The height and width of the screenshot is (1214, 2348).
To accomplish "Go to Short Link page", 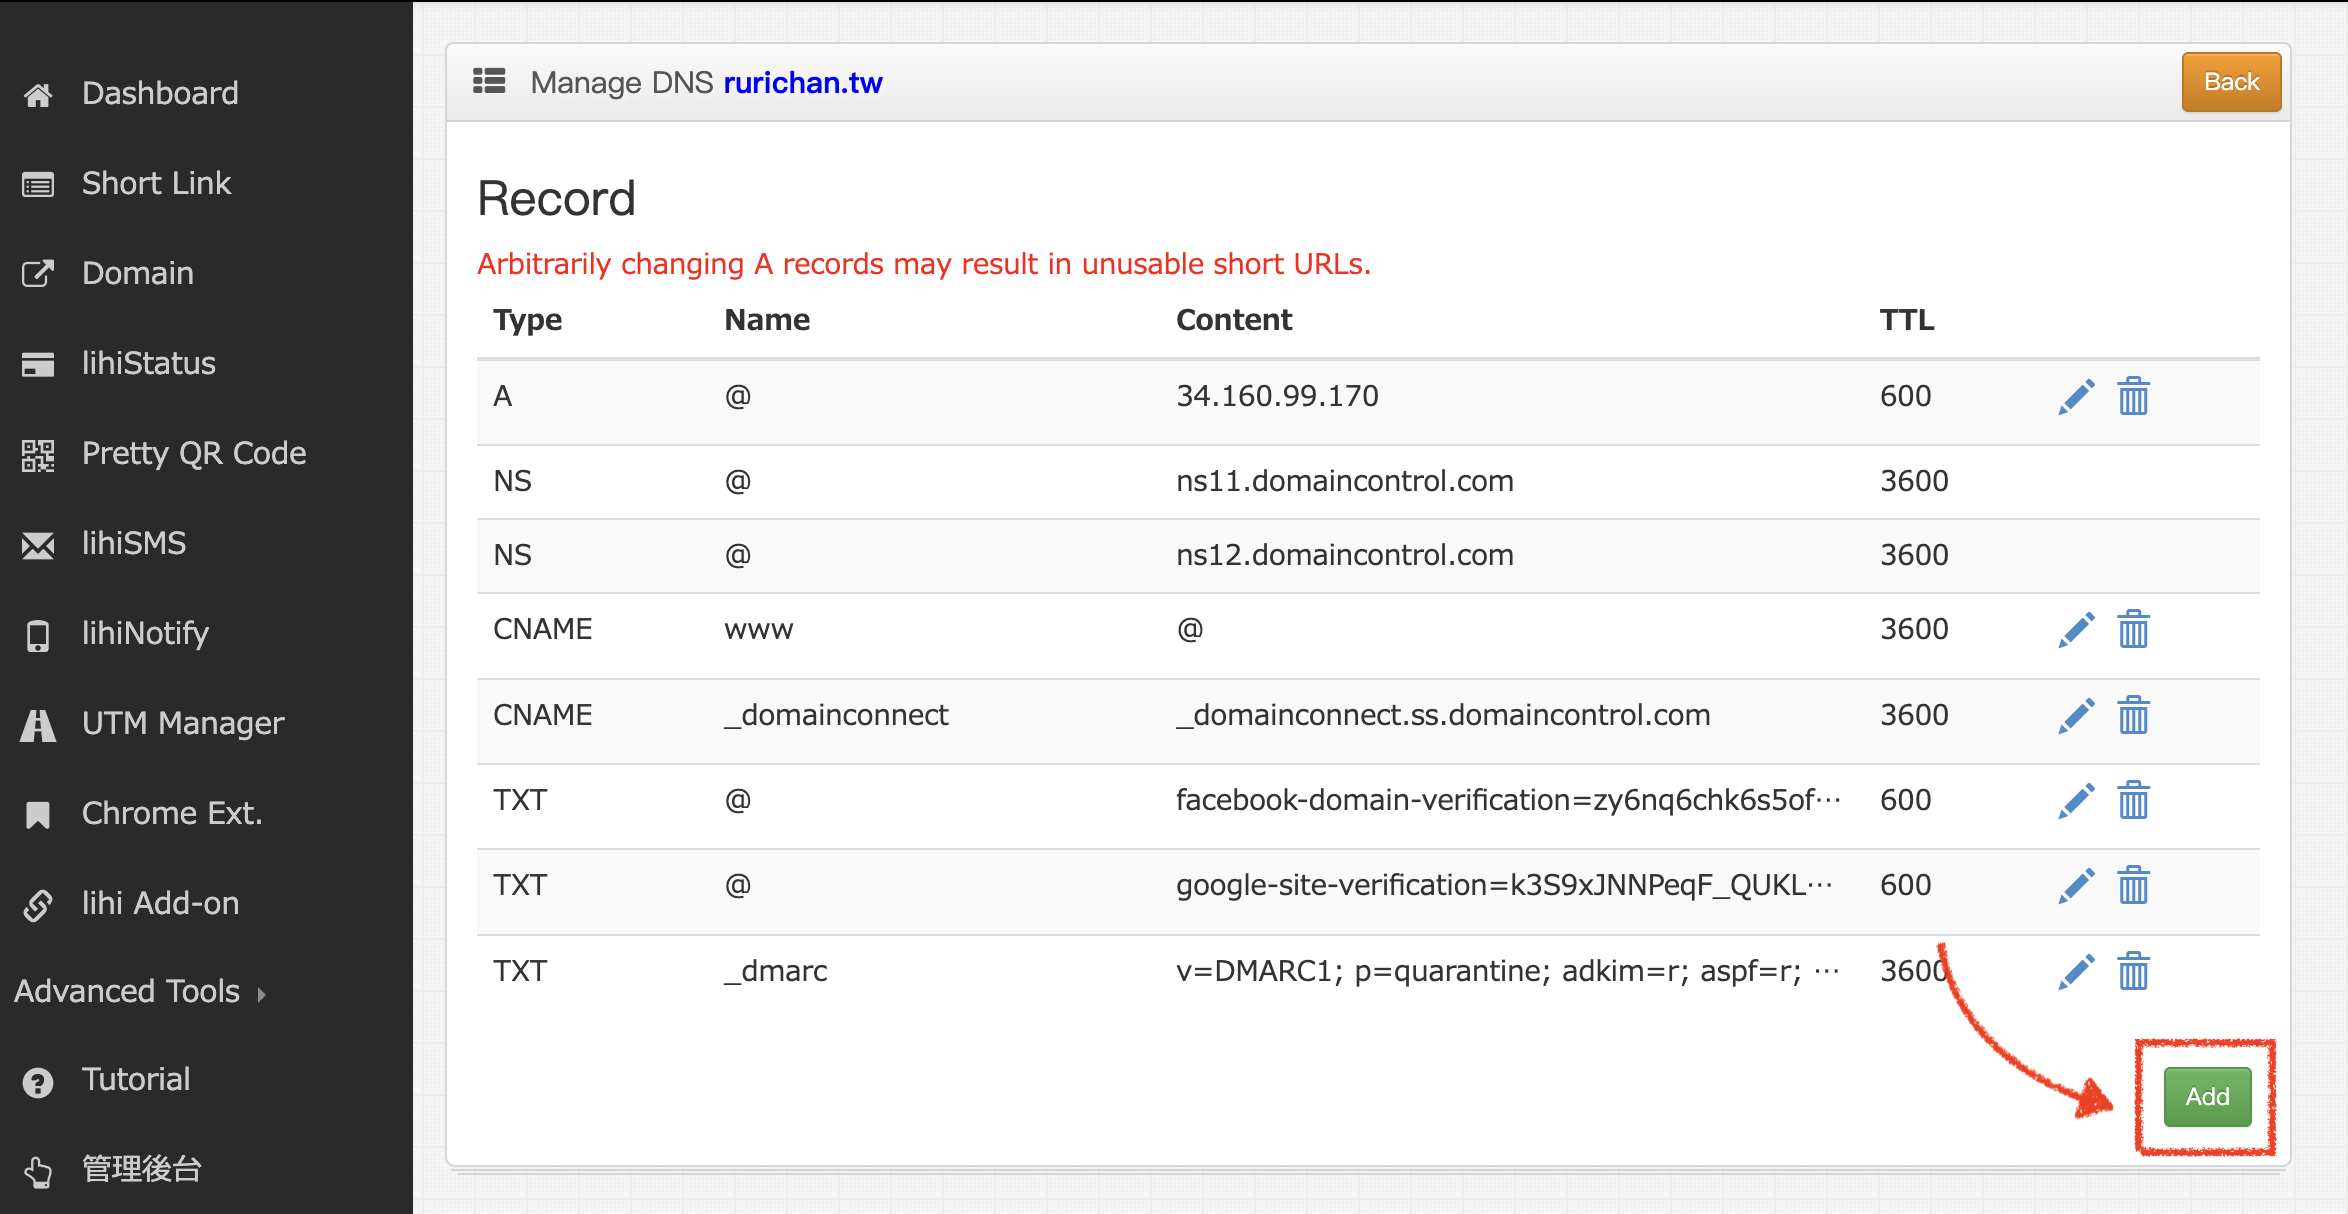I will click(156, 184).
